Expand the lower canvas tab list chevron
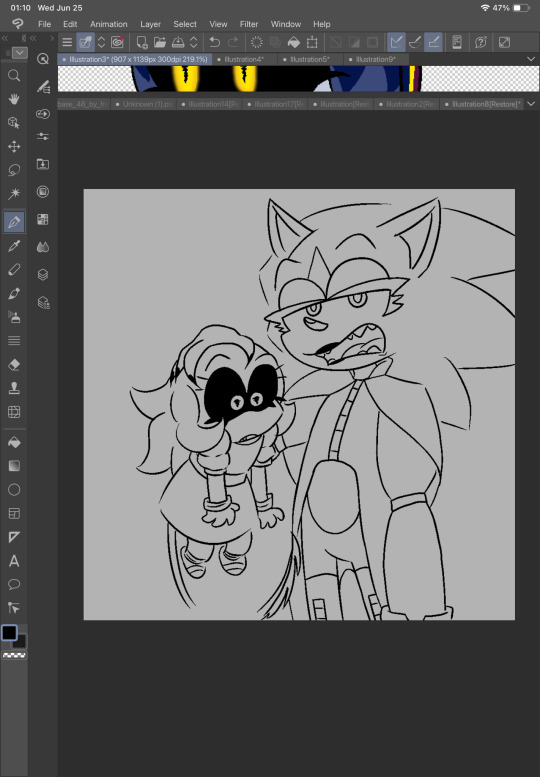540x777 pixels. click(531, 104)
